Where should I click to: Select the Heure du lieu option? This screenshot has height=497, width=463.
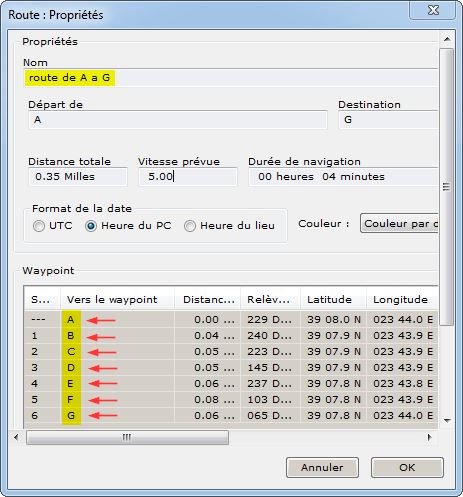[x=190, y=226]
